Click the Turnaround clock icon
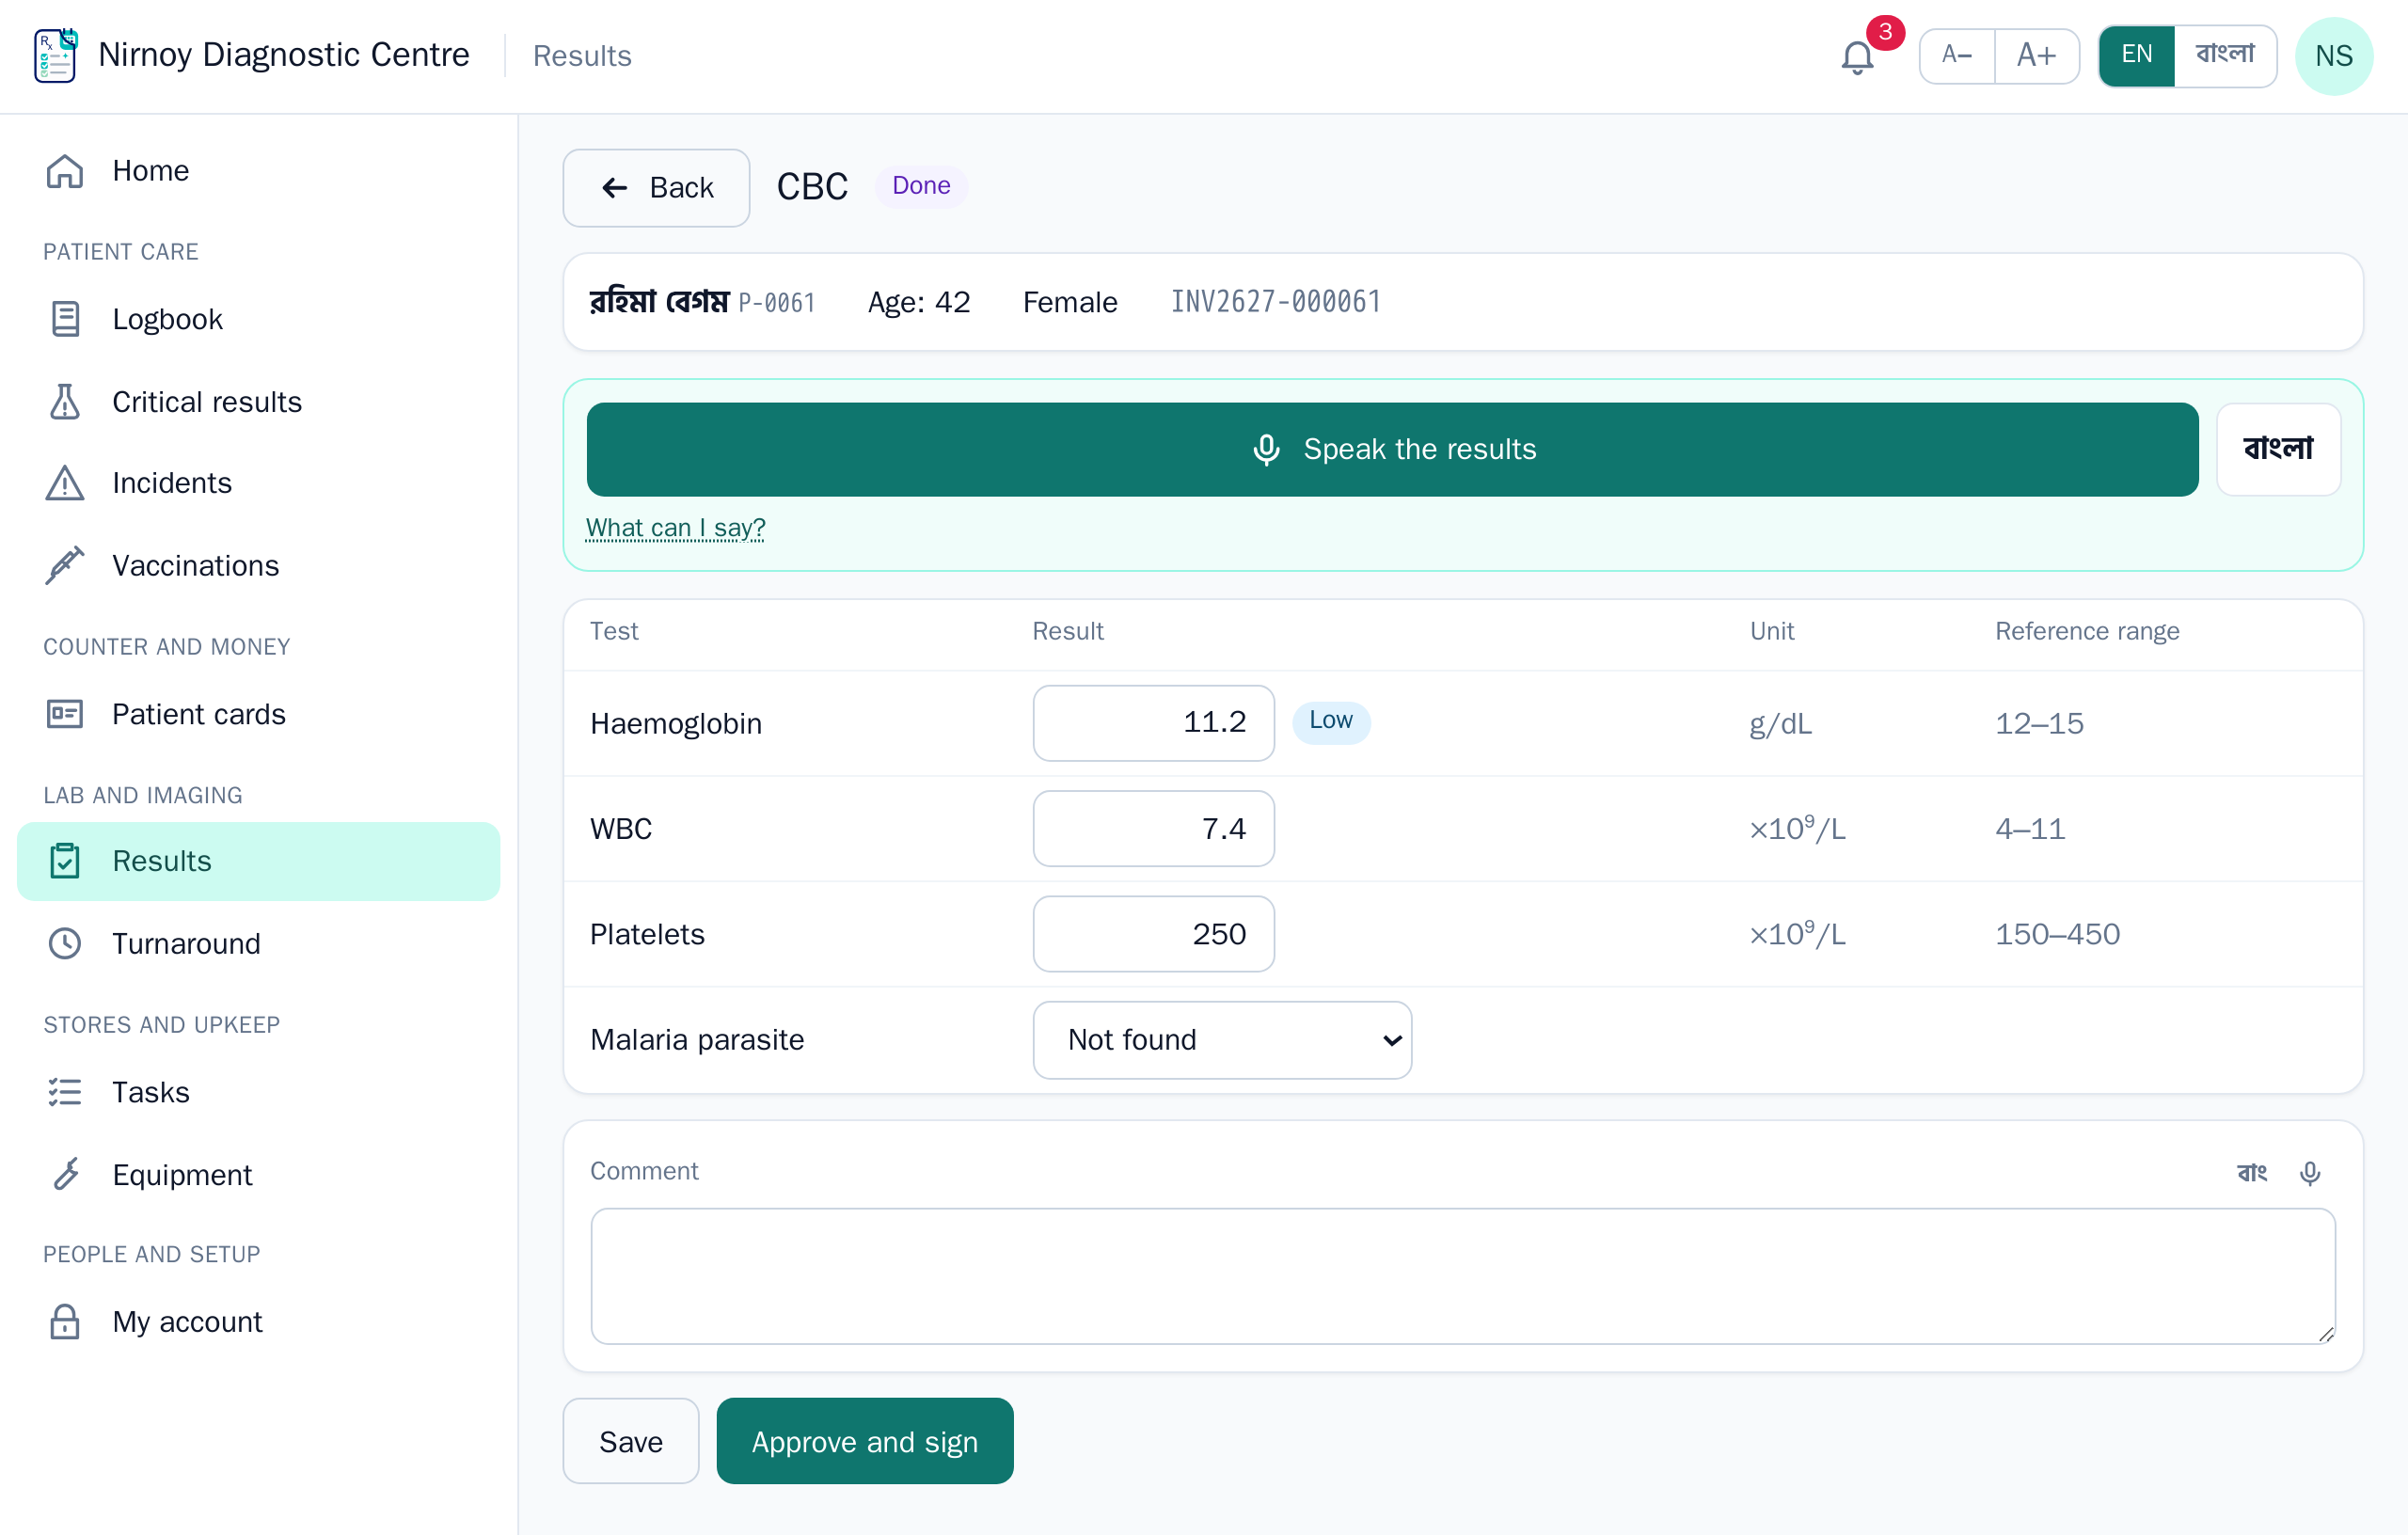 point(65,943)
